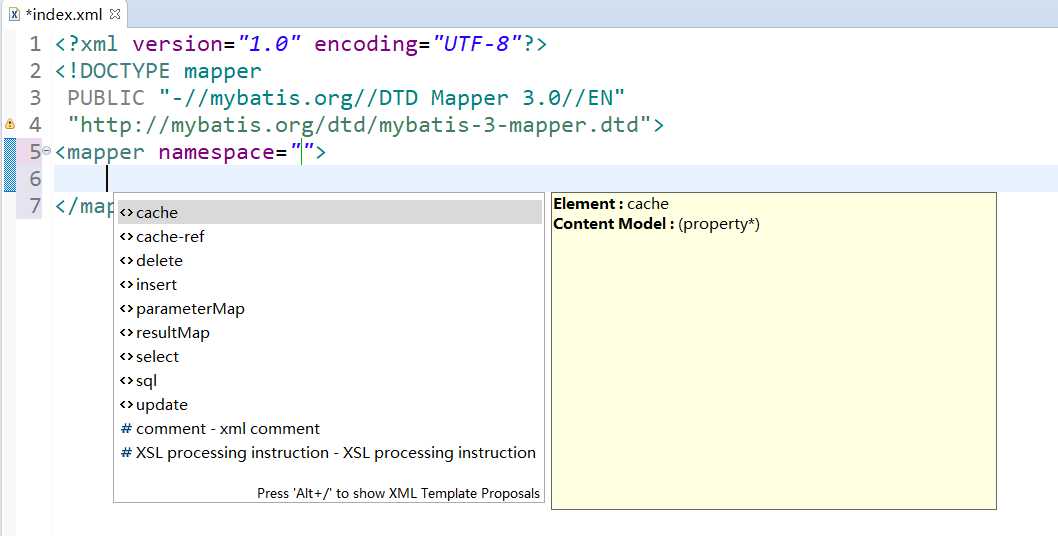Insert the XSL processing instruction proposal

(330, 452)
